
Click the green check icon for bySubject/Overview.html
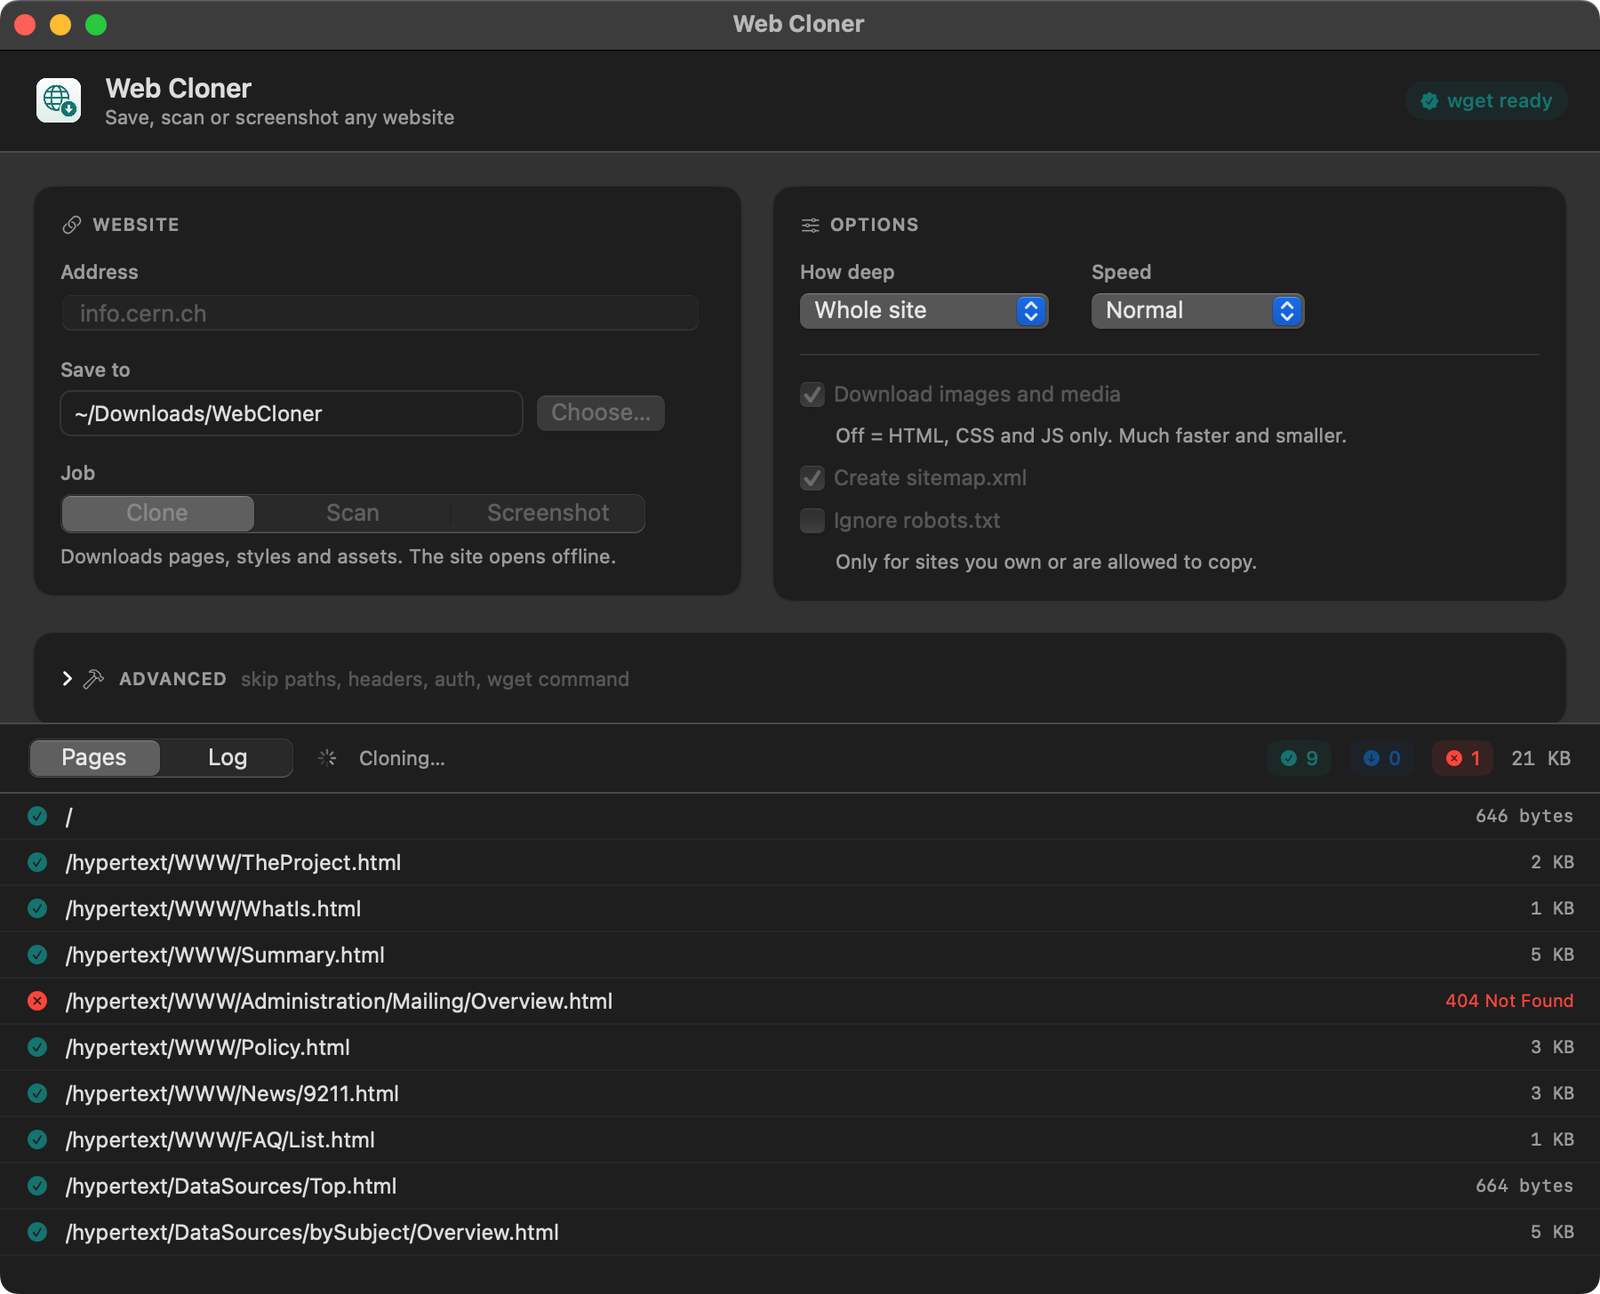click(37, 1232)
